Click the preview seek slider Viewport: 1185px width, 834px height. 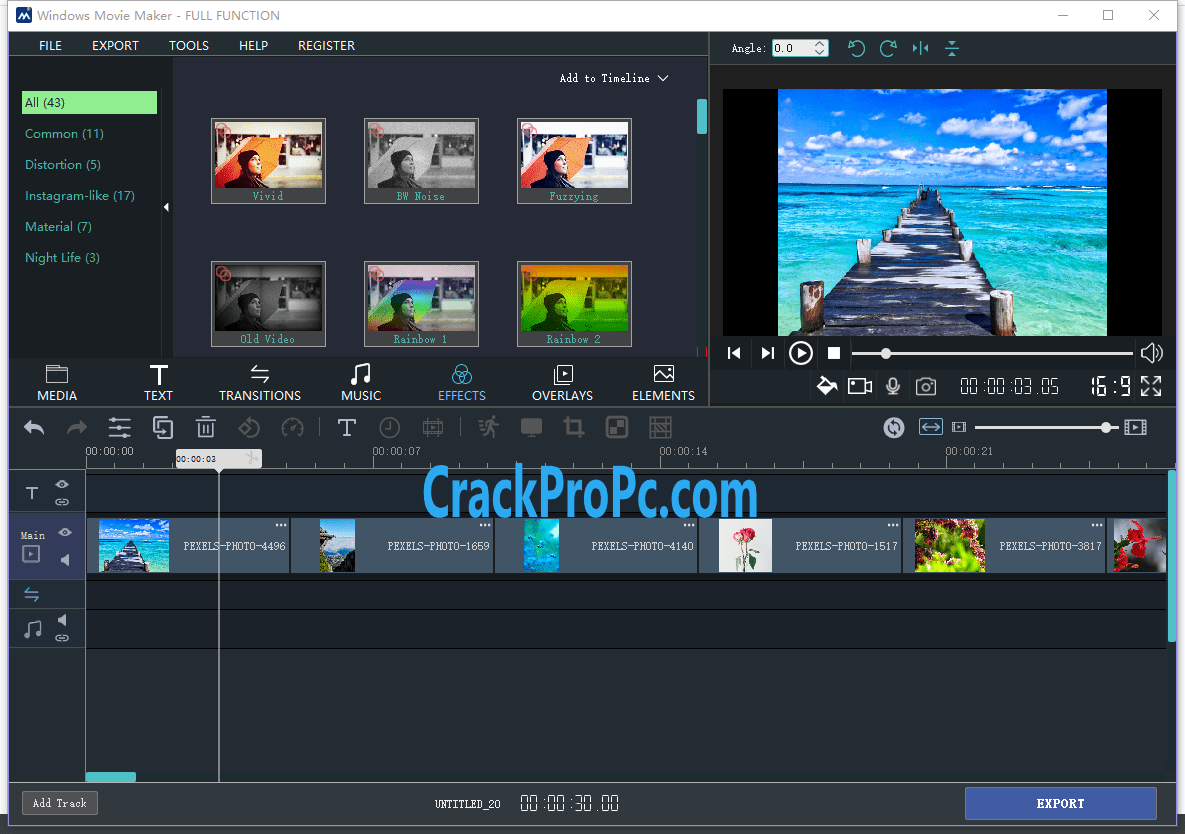(992, 353)
